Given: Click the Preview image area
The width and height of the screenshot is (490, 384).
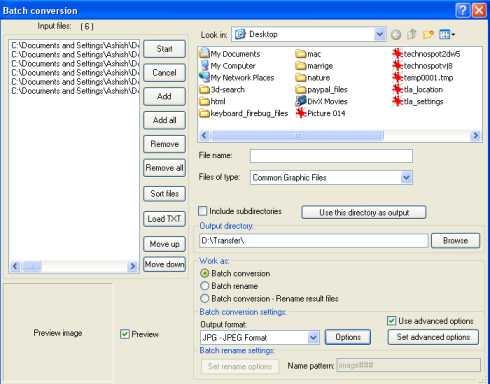Looking at the screenshot, I should coord(58,333).
